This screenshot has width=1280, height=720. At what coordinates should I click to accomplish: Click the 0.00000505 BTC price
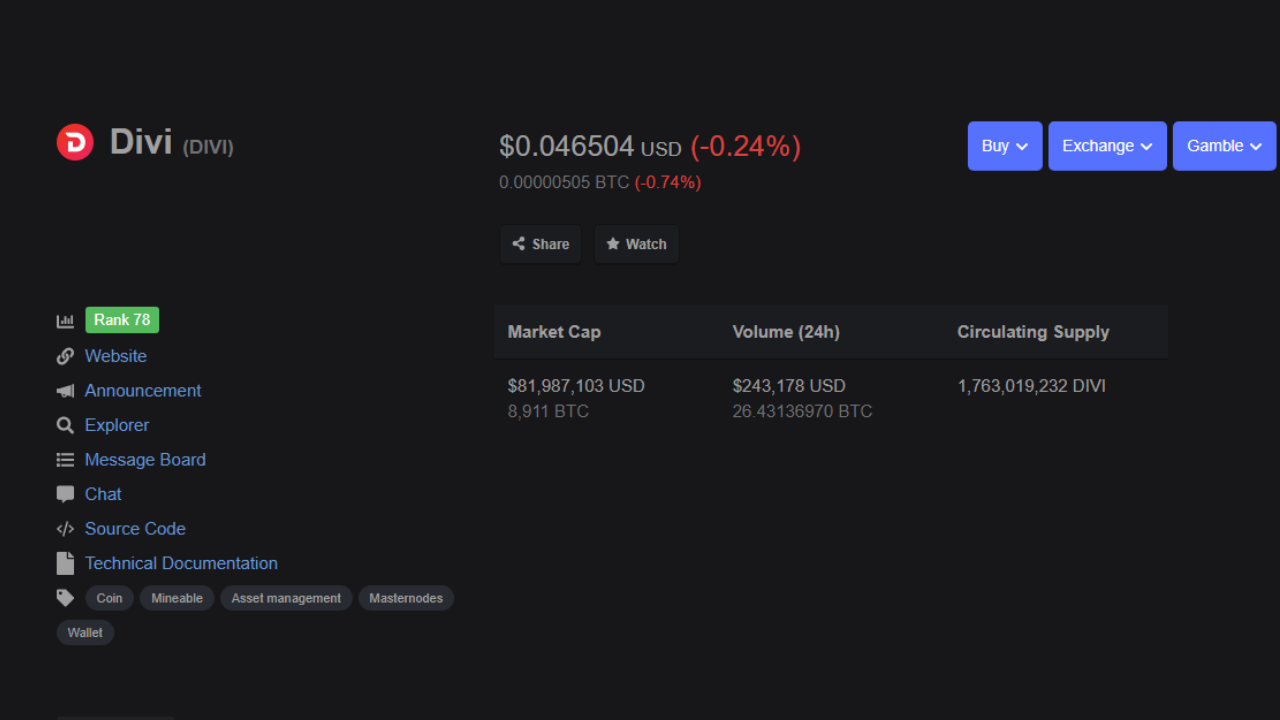[x=564, y=182]
